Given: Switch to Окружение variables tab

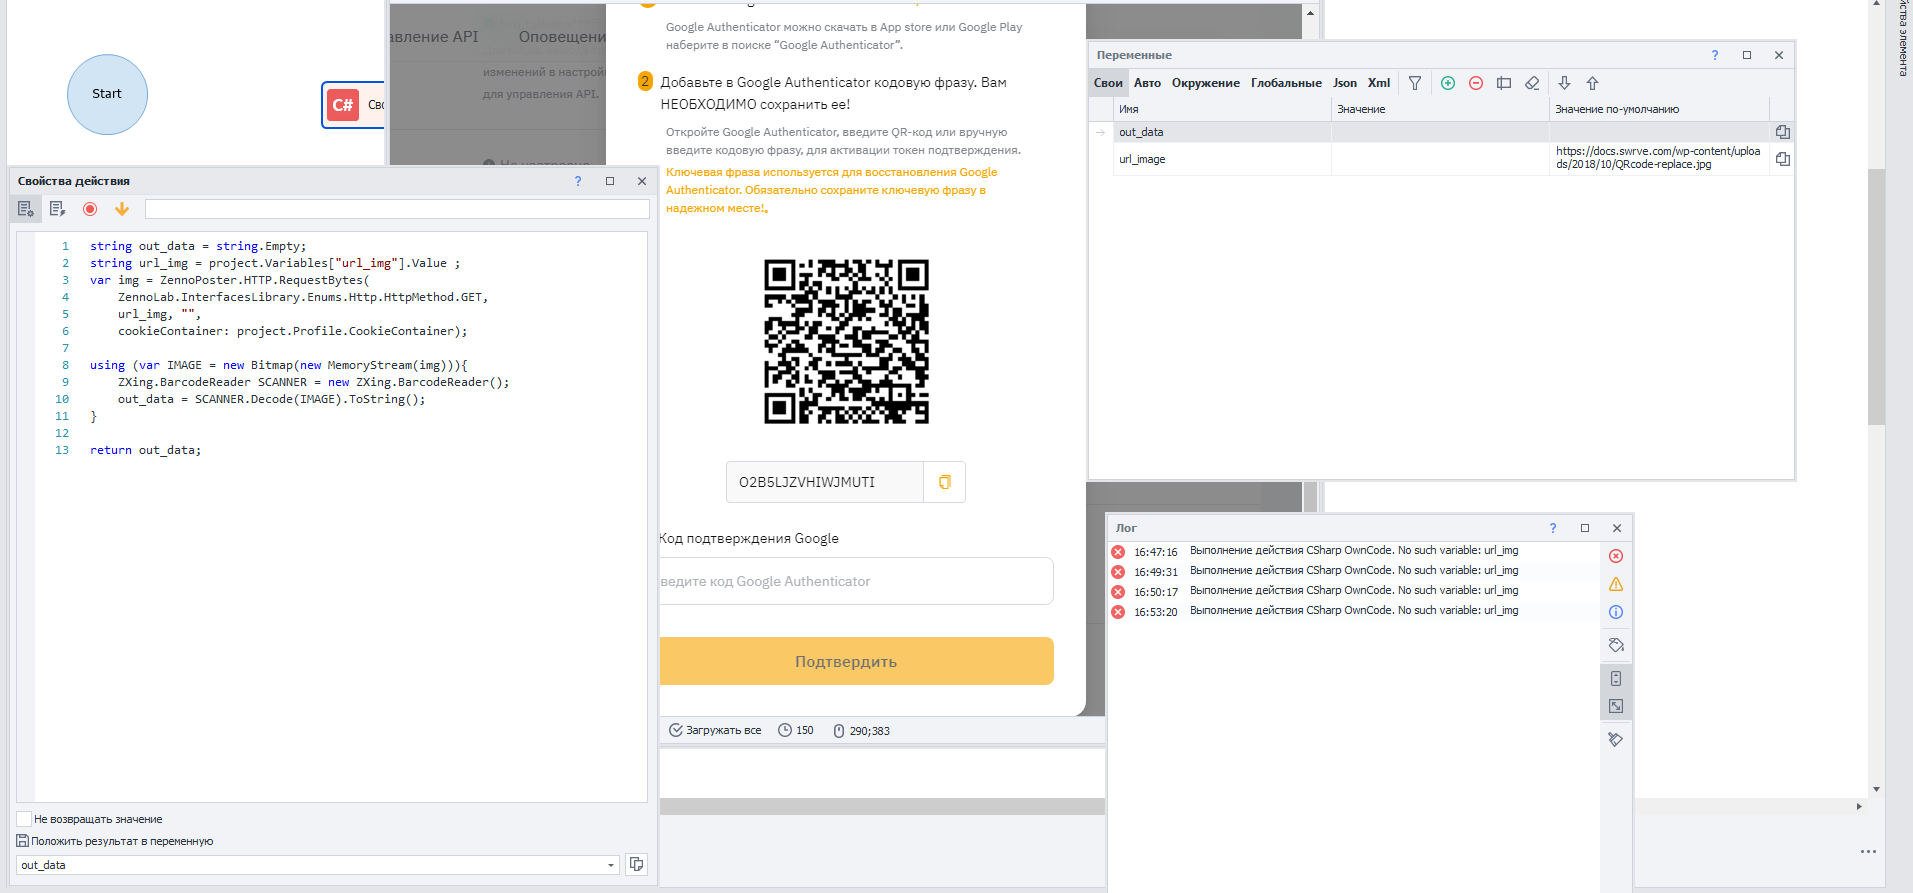Looking at the screenshot, I should 1206,83.
